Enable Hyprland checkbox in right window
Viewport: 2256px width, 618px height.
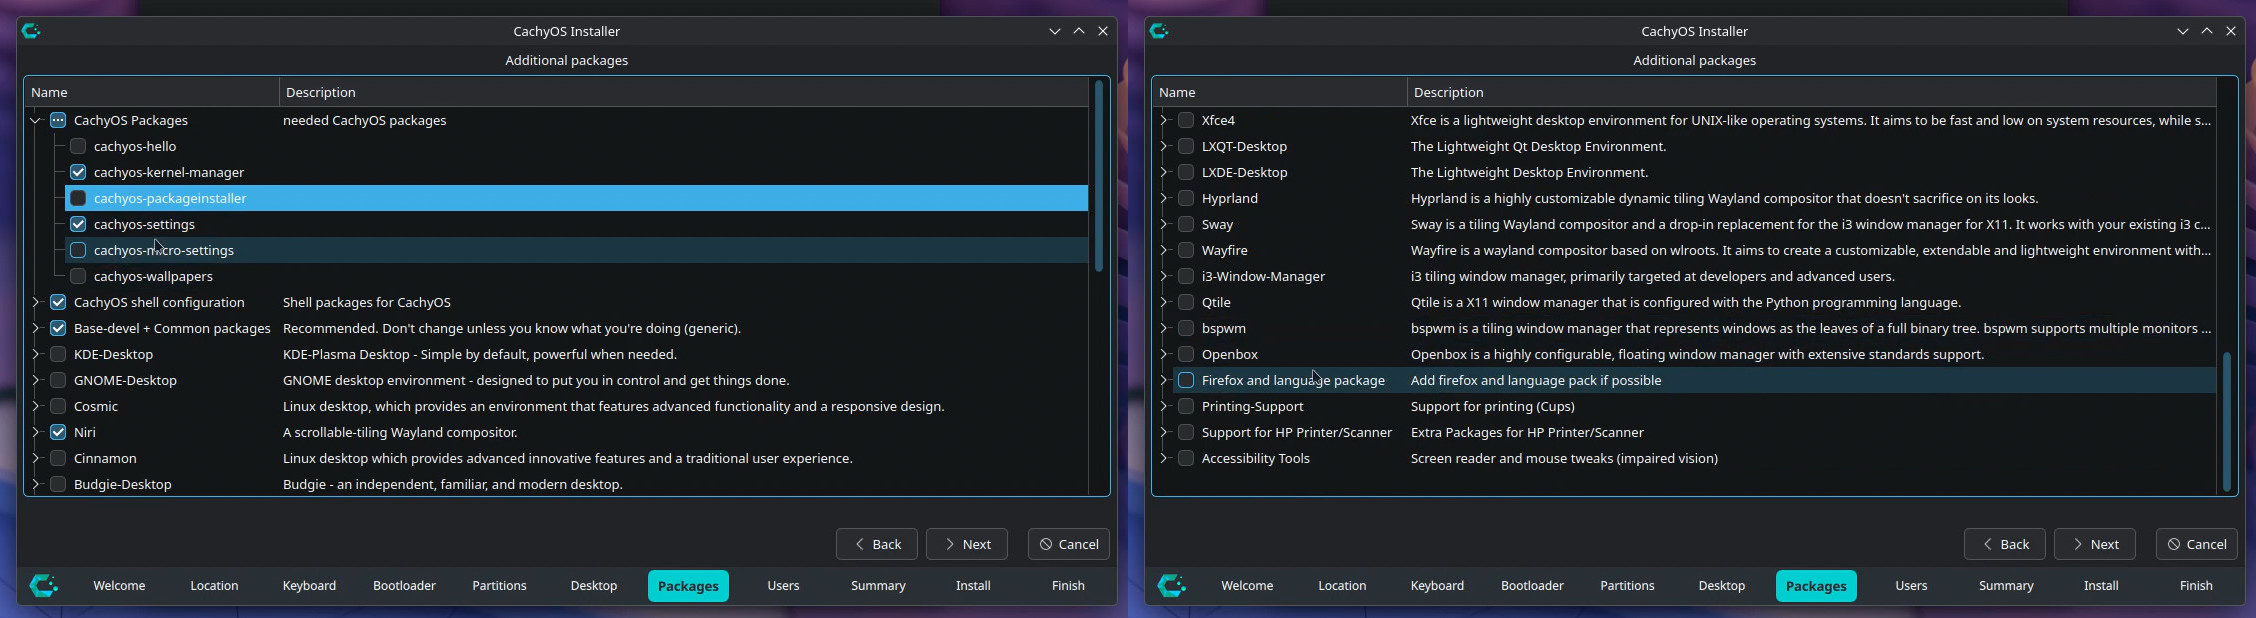(1186, 198)
